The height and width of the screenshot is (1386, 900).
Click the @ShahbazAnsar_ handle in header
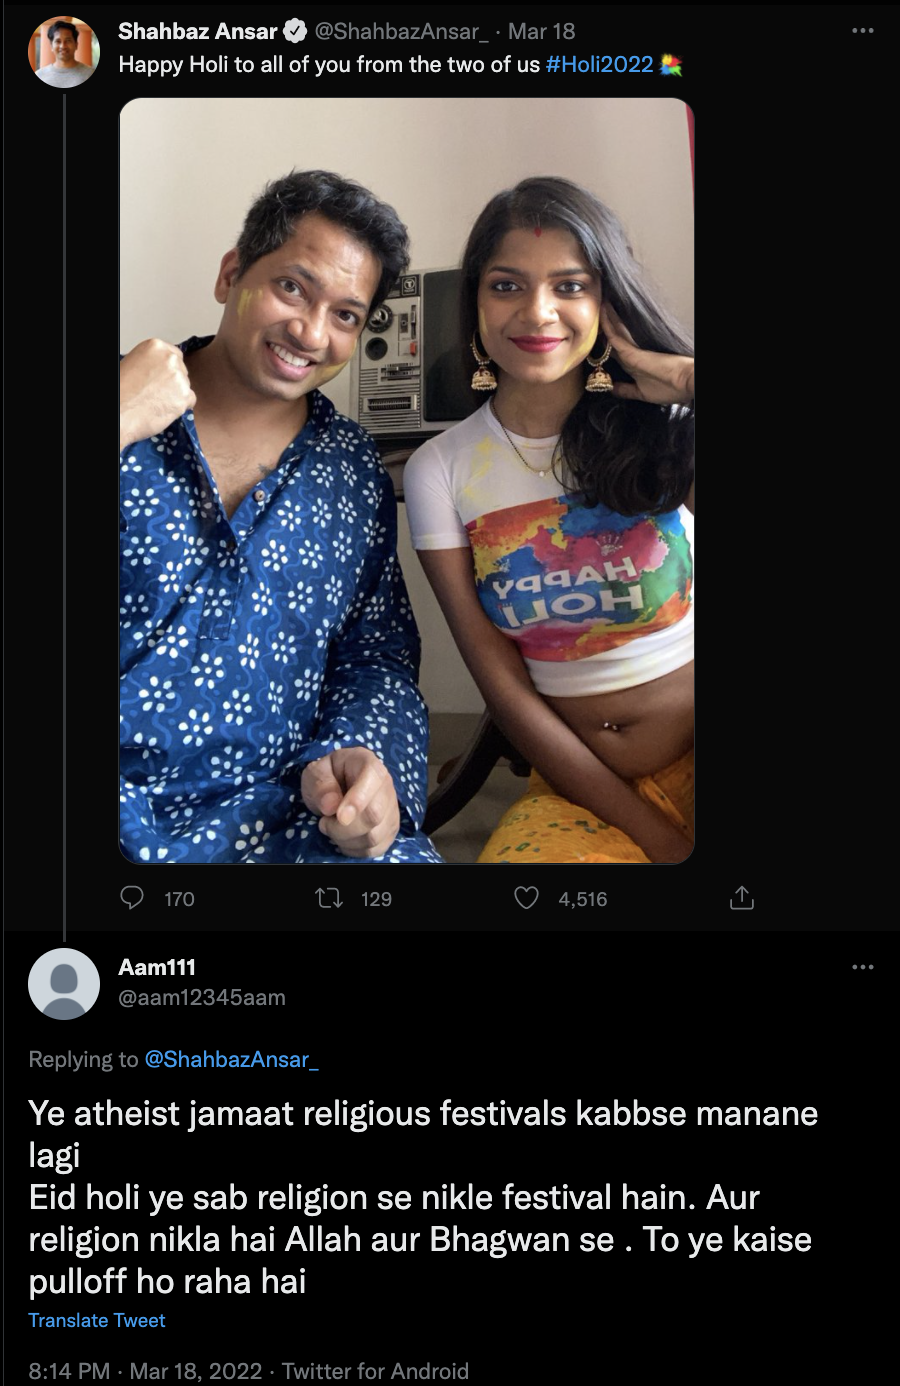point(402,31)
